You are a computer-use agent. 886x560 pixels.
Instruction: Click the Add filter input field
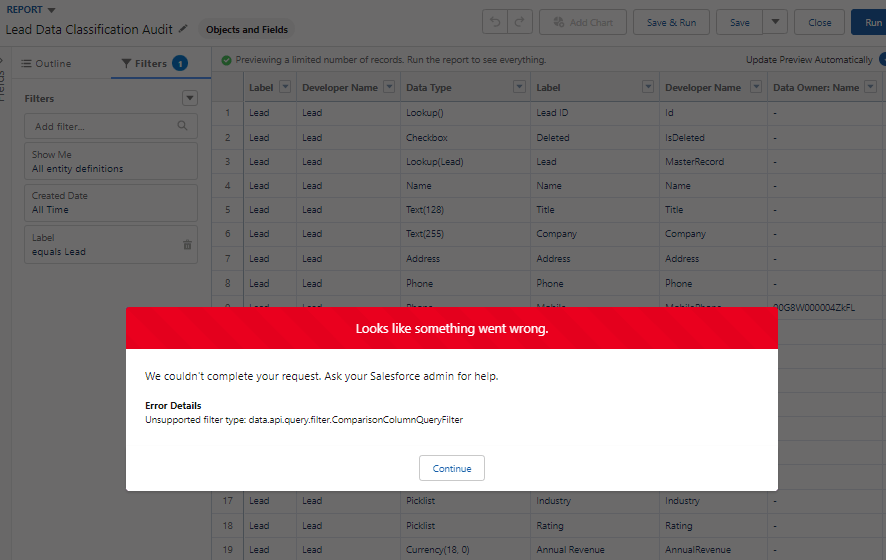100,126
